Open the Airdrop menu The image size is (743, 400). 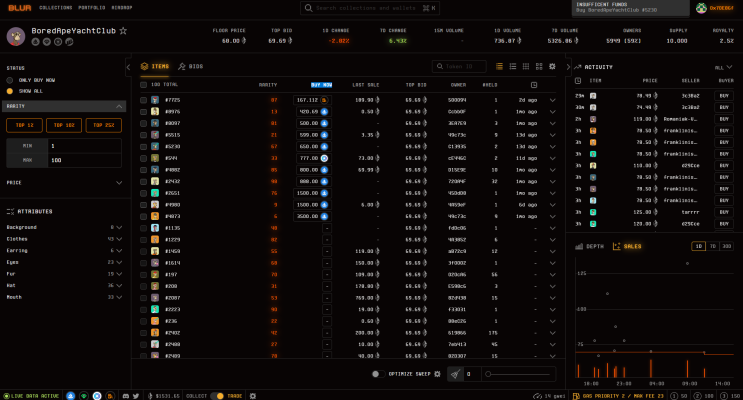pos(122,8)
